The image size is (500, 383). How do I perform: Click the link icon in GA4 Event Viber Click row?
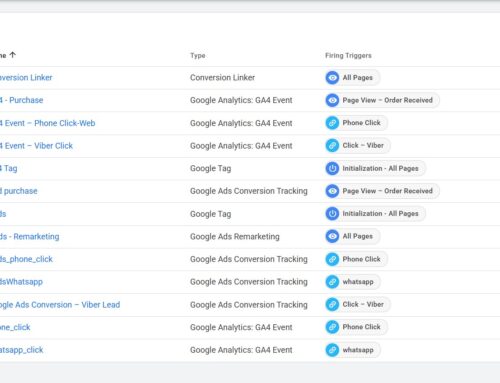coord(332,146)
